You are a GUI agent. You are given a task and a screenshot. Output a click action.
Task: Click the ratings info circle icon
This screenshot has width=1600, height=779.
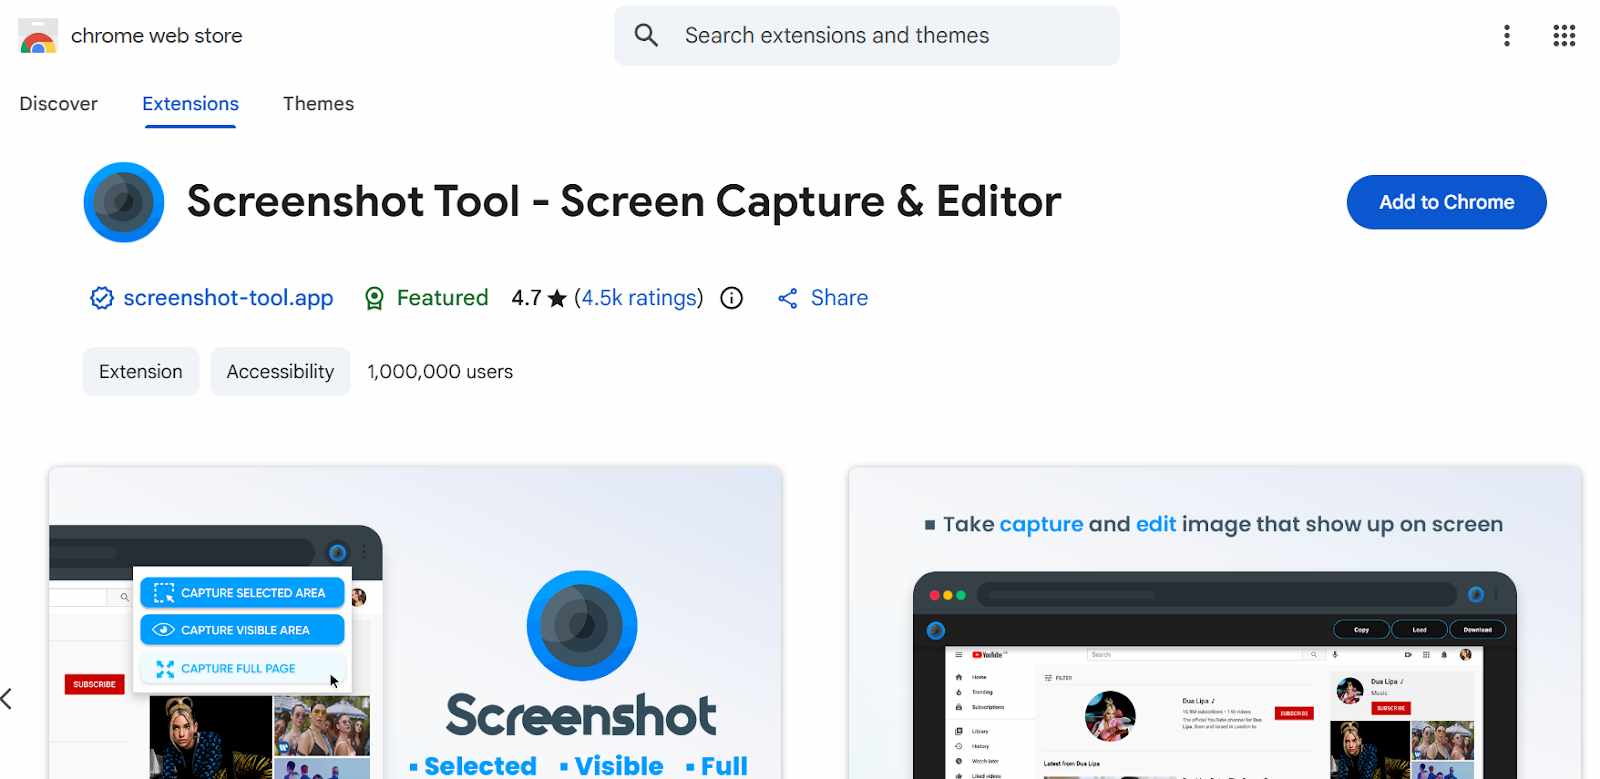pos(732,298)
